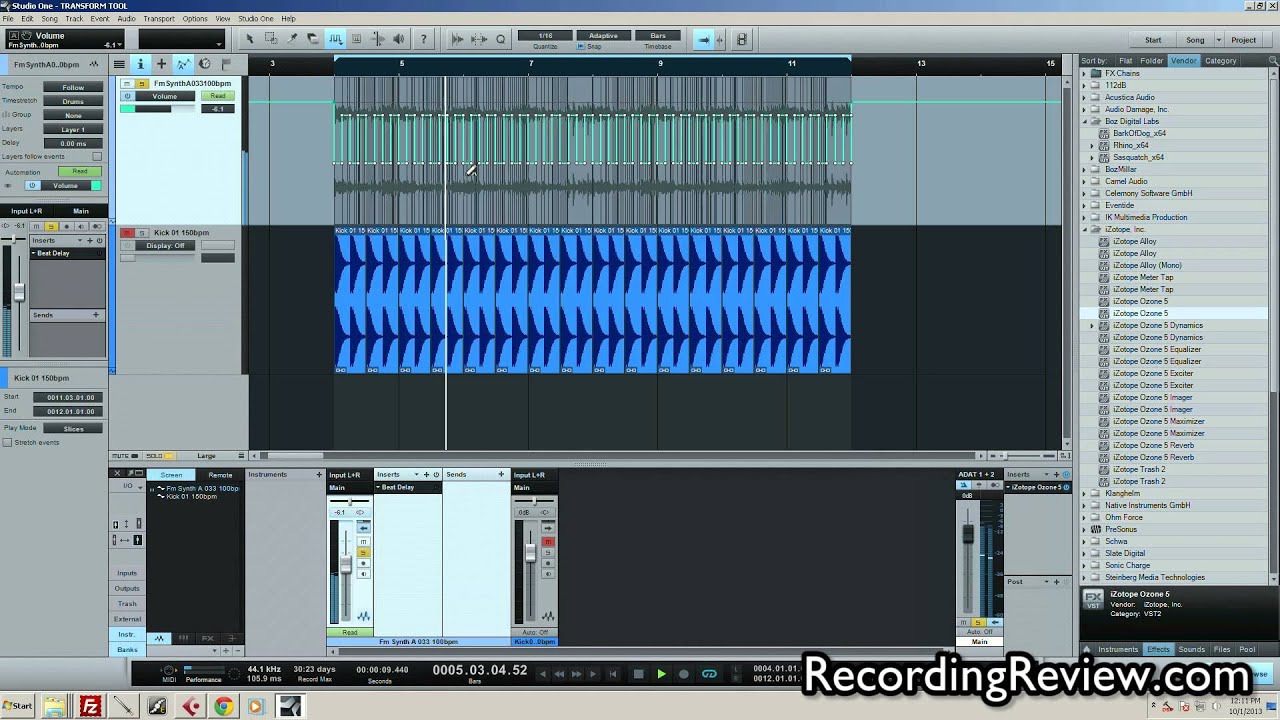This screenshot has width=1280, height=720.
Task: Click the Fm Synth channel volume fader
Action: [346, 565]
